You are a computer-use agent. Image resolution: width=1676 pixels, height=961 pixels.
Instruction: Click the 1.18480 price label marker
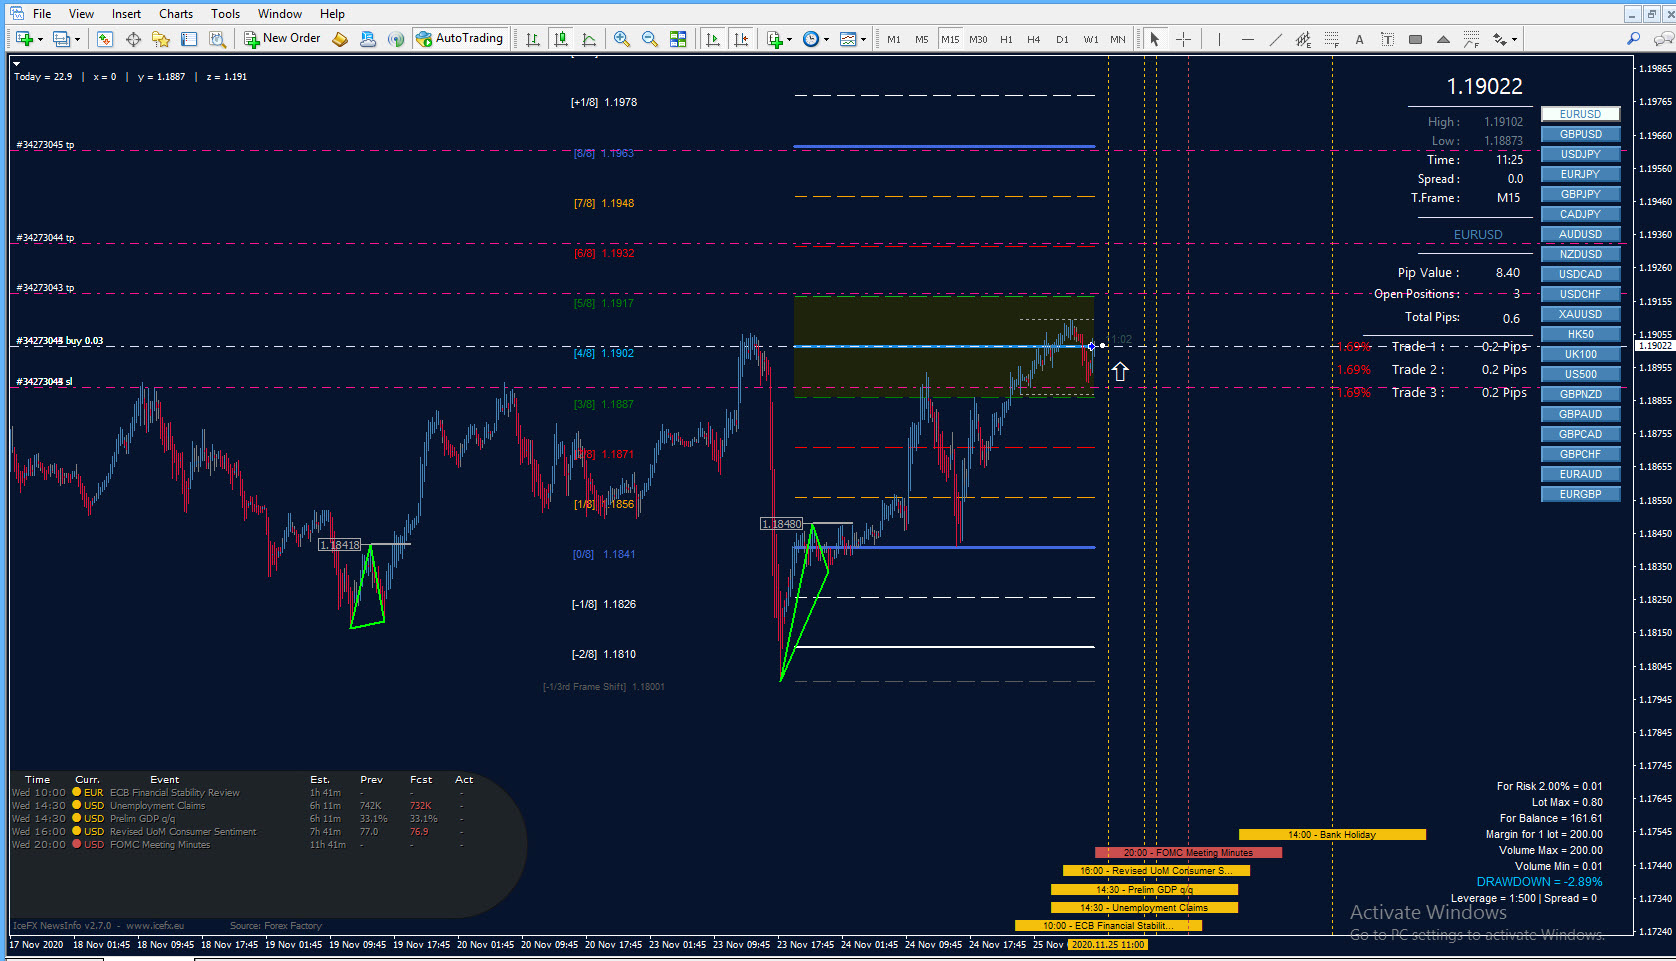(781, 524)
